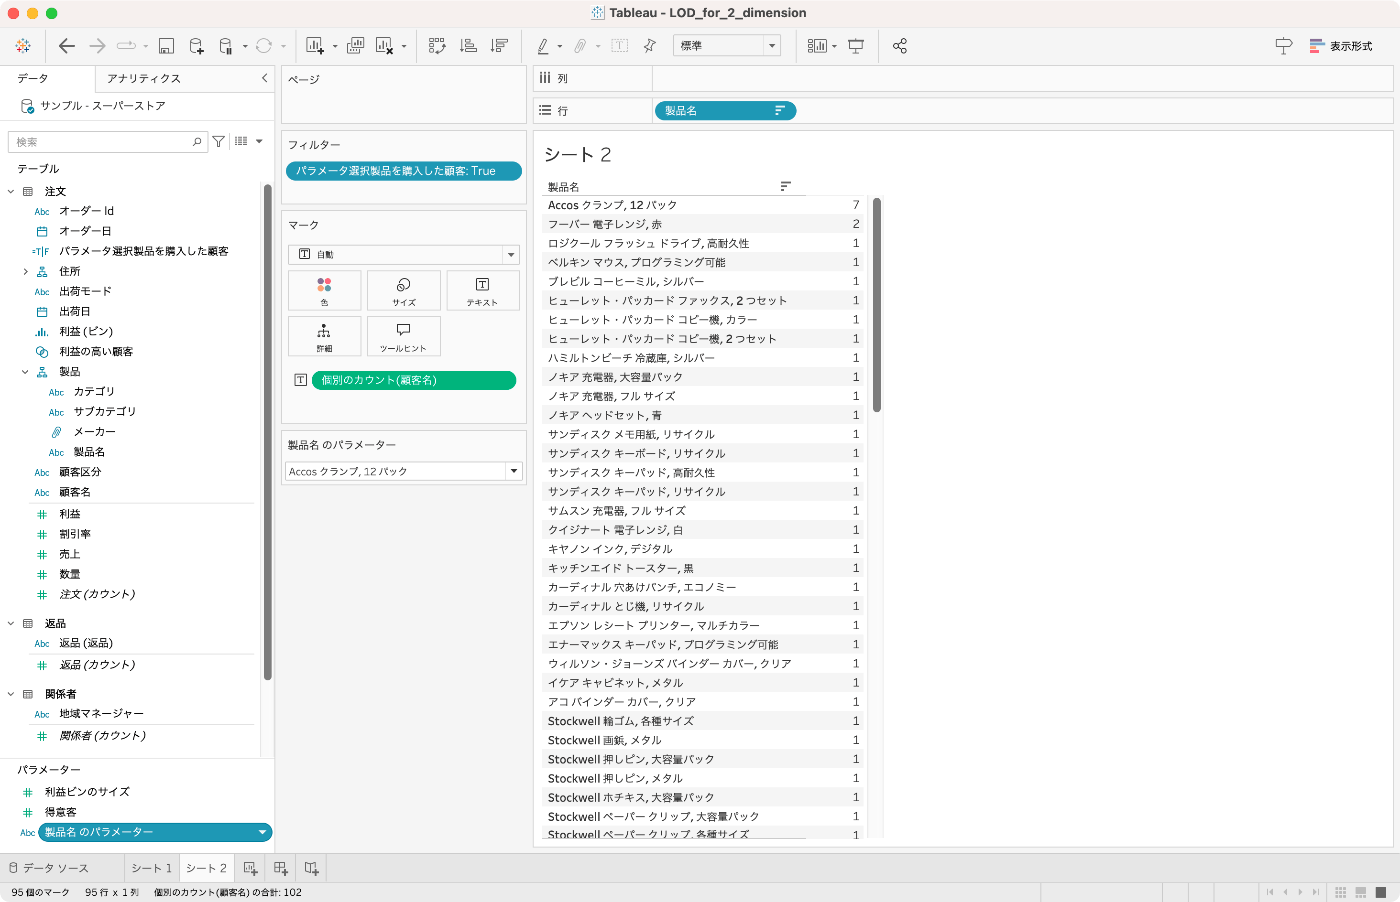Click the clear sheet icon
Viewport: 1400px width, 902px height.
coord(384,46)
